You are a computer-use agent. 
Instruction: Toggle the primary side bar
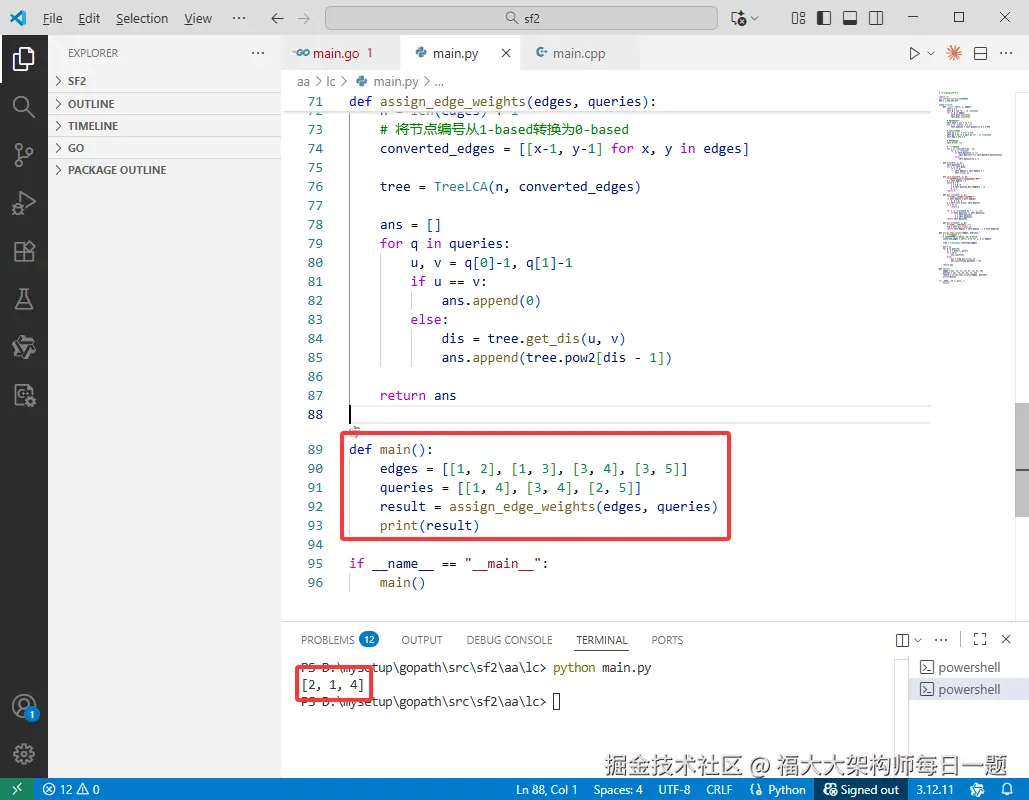coord(824,18)
